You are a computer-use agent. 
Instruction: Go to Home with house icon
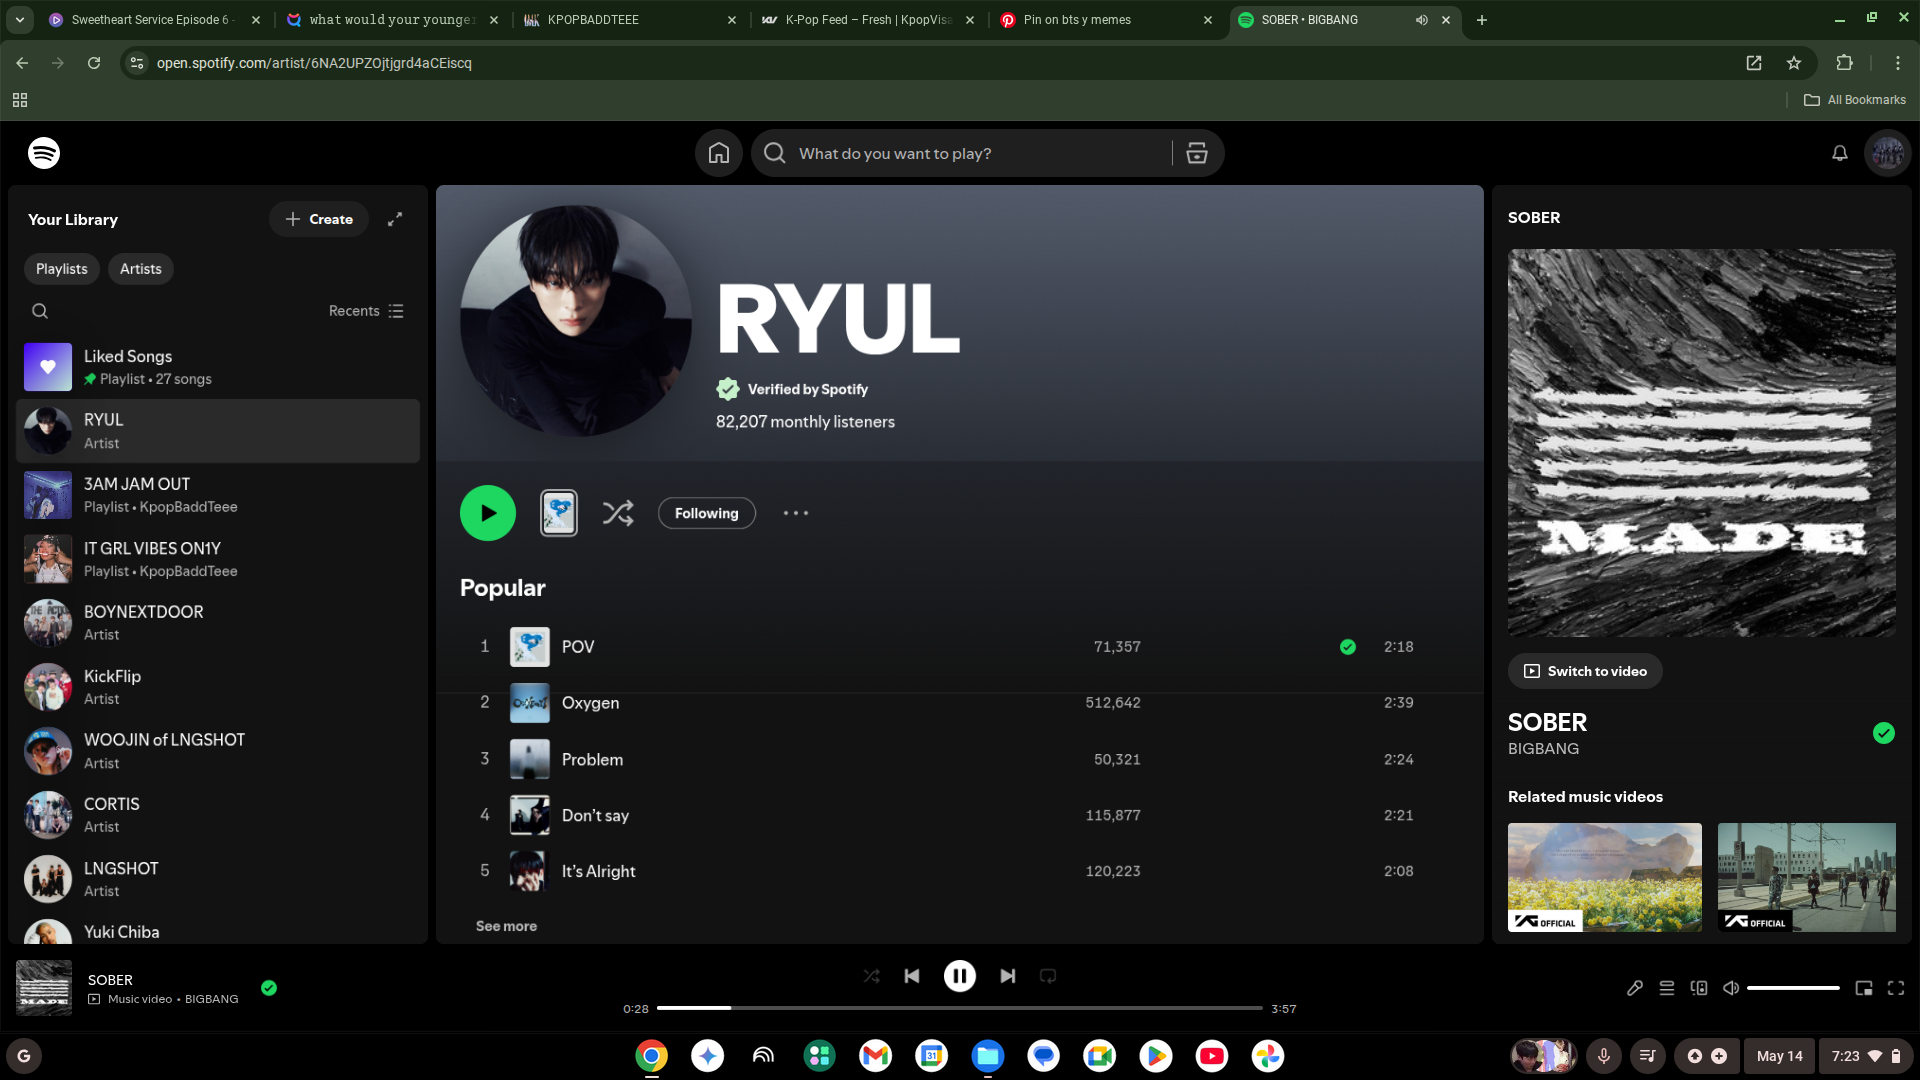click(719, 153)
